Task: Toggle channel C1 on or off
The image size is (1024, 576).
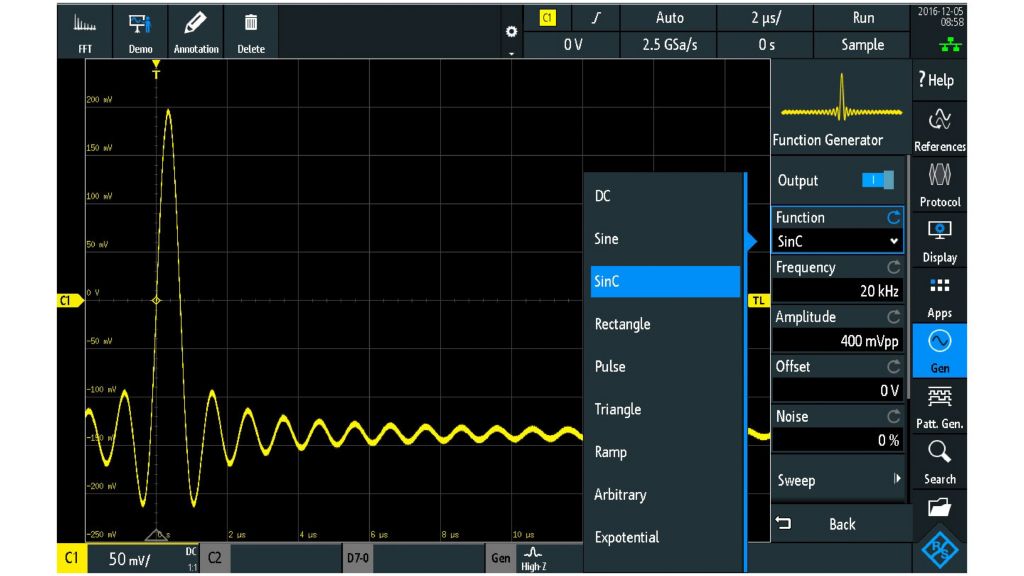Action: (71, 560)
